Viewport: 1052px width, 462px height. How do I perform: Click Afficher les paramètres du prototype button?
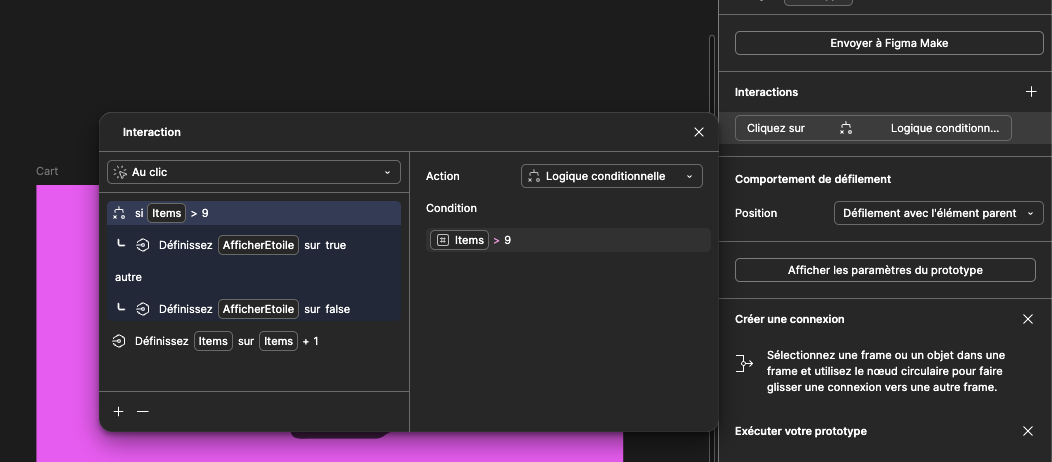[x=885, y=270]
